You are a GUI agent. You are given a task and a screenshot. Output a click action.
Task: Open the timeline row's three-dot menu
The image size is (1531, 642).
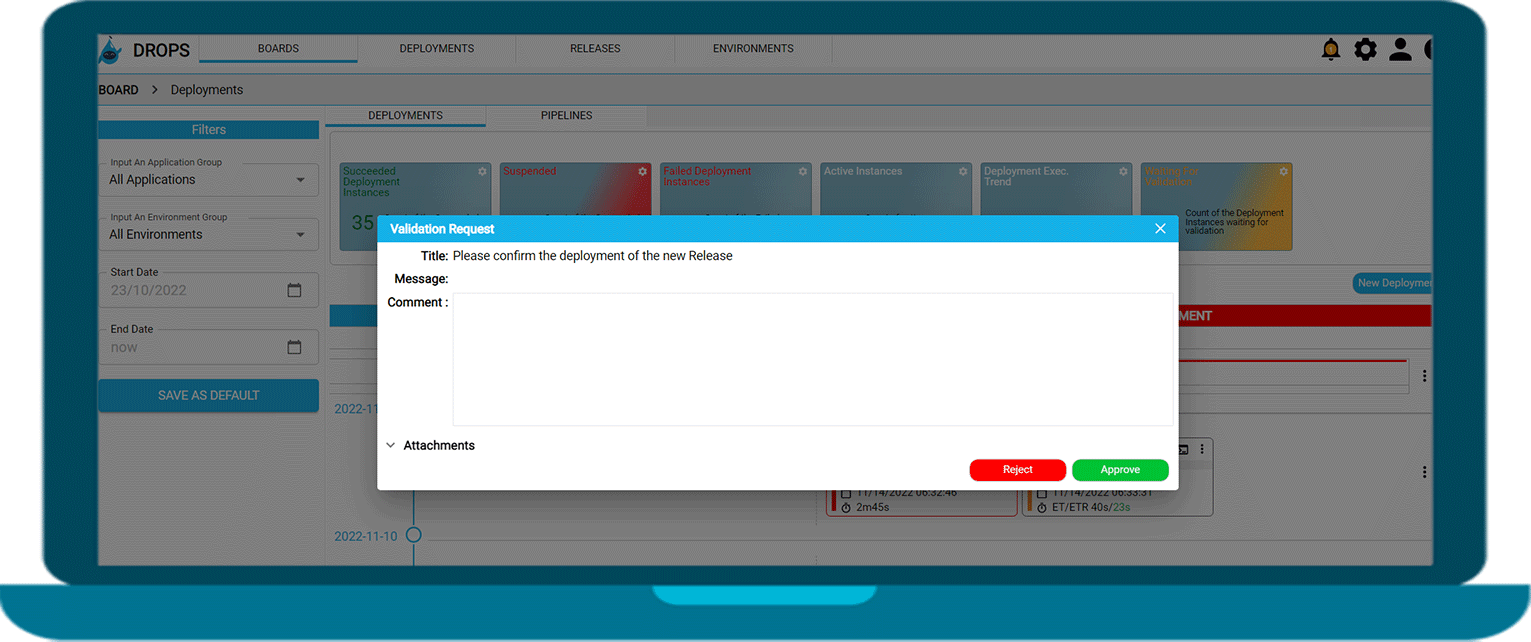[1424, 472]
